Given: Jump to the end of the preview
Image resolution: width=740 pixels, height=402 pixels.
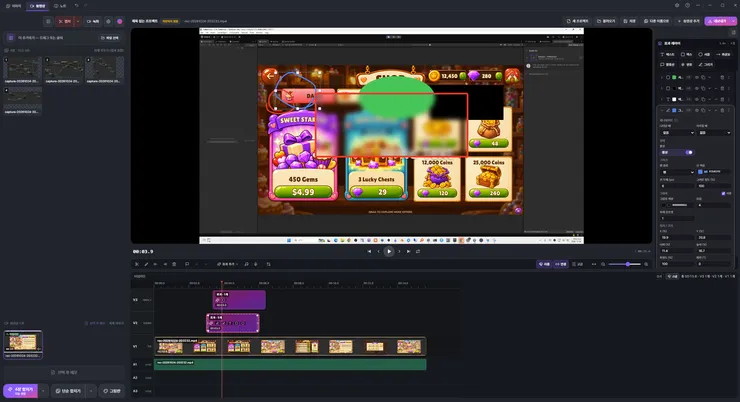Looking at the screenshot, I should [x=409, y=251].
